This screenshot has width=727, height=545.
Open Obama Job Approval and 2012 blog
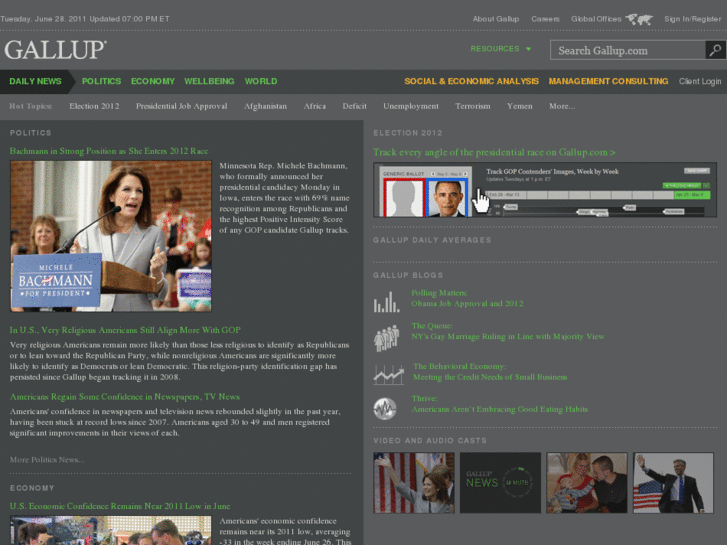[467, 304]
